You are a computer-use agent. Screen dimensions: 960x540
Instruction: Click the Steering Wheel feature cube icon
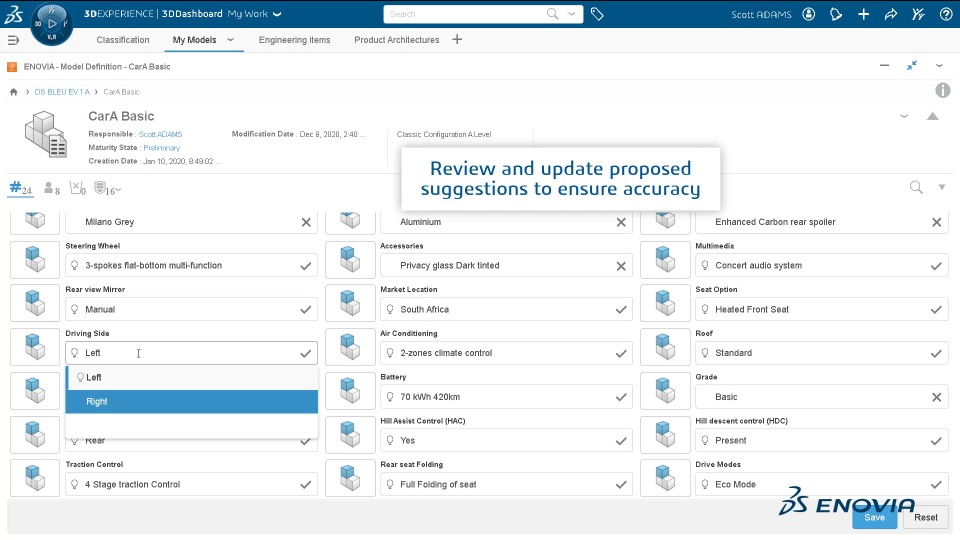35,259
